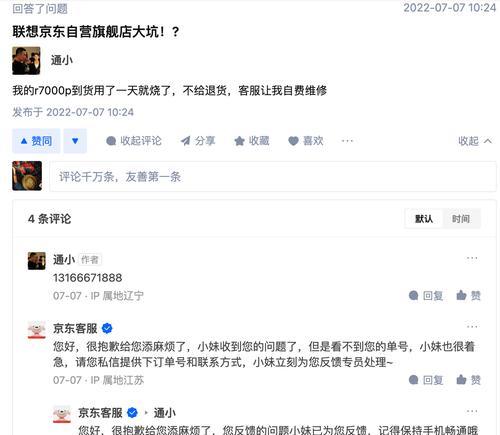Viewport: 500px width, 435px height.
Task: Open options menu on first 京东客服 comment
Action: (x=472, y=326)
